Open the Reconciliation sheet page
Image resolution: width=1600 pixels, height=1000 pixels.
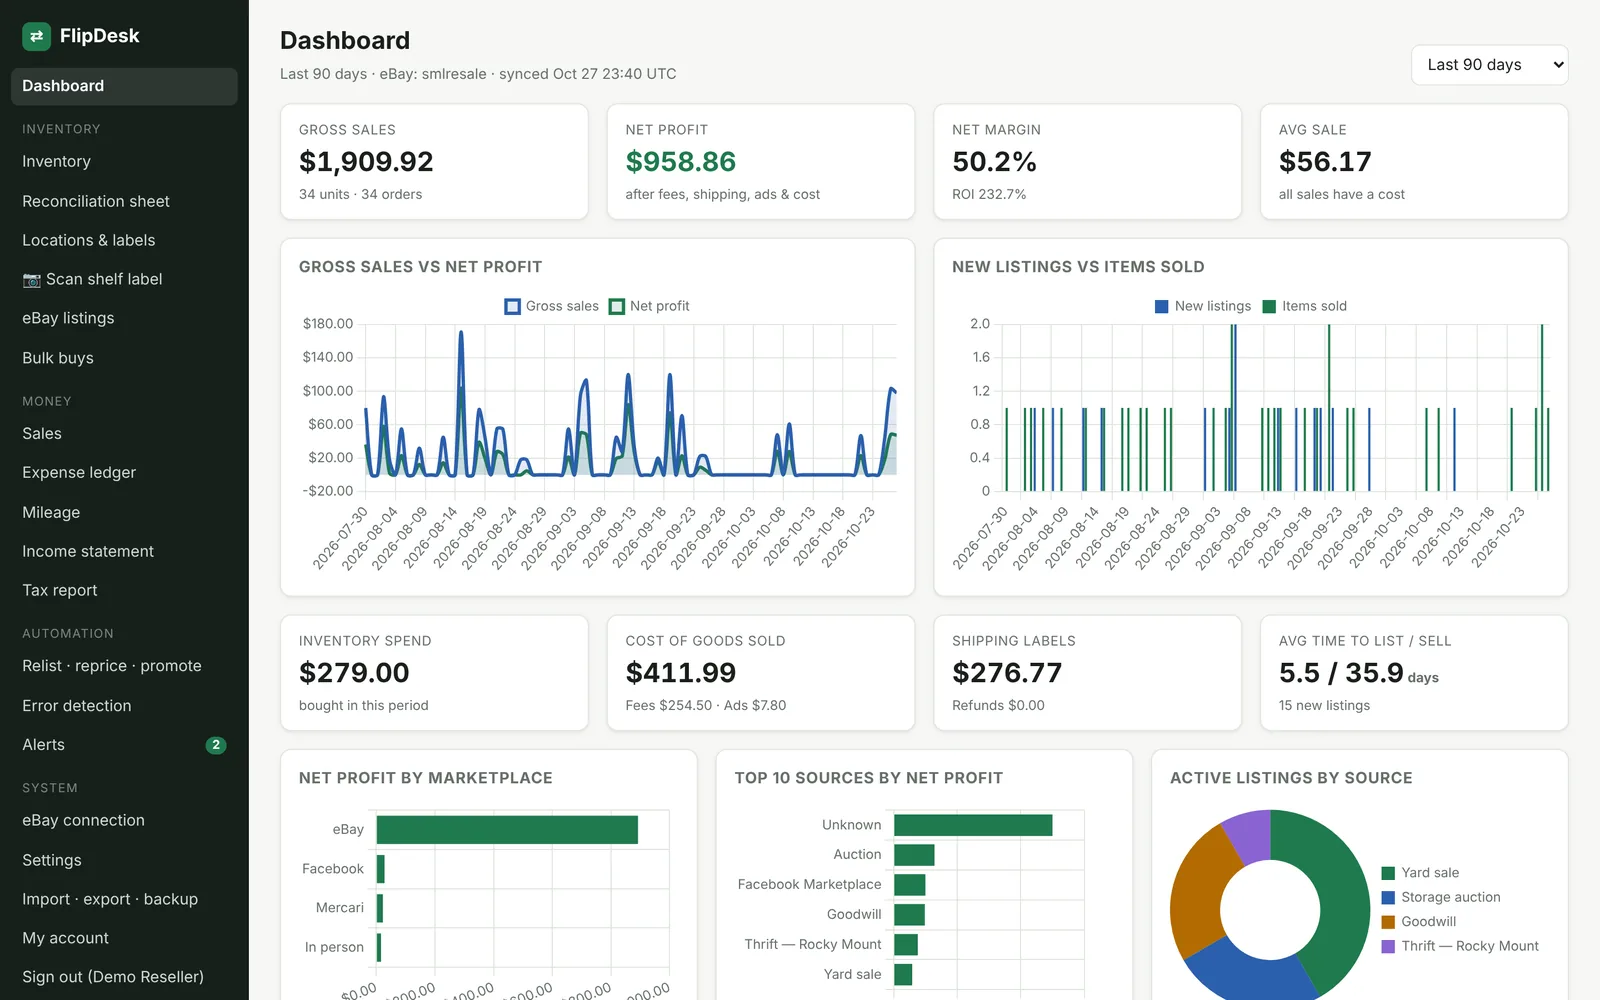point(124,201)
